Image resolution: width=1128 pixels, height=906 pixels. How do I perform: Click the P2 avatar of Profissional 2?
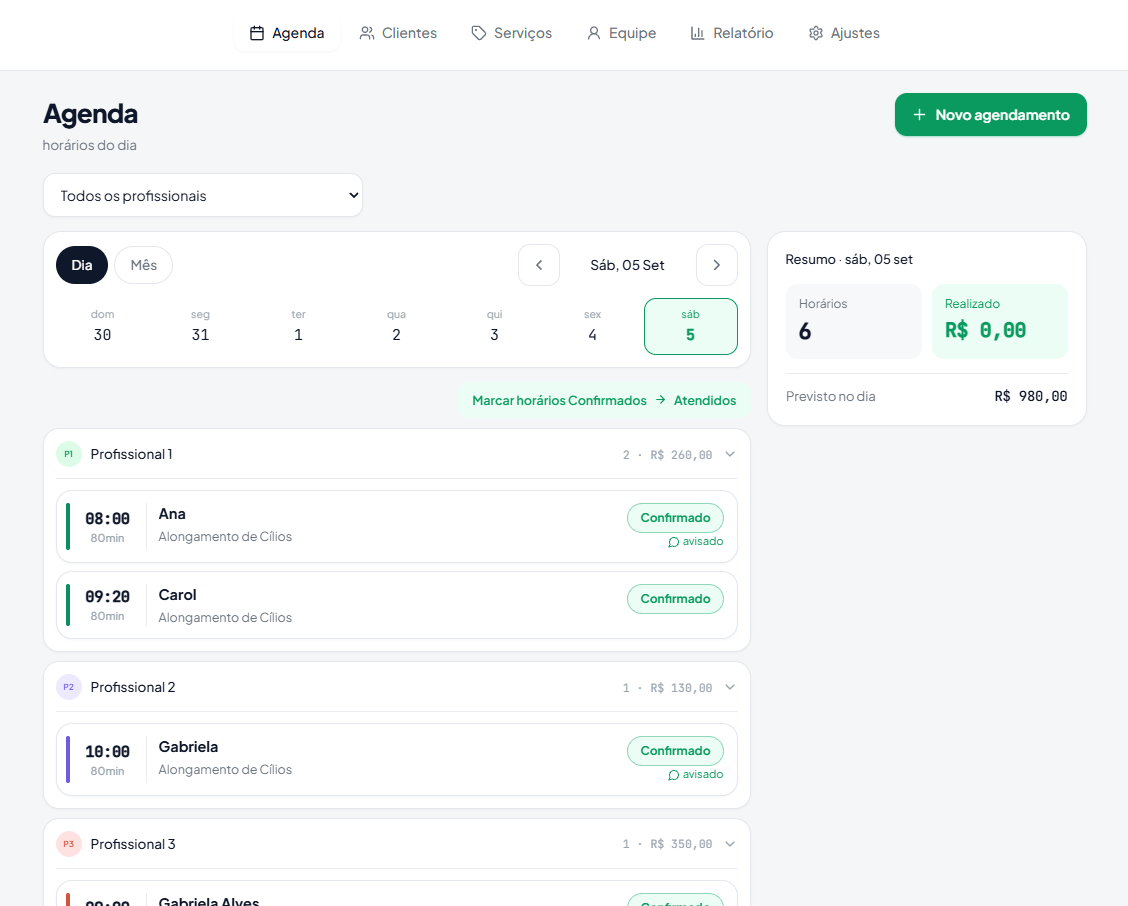(x=68, y=687)
